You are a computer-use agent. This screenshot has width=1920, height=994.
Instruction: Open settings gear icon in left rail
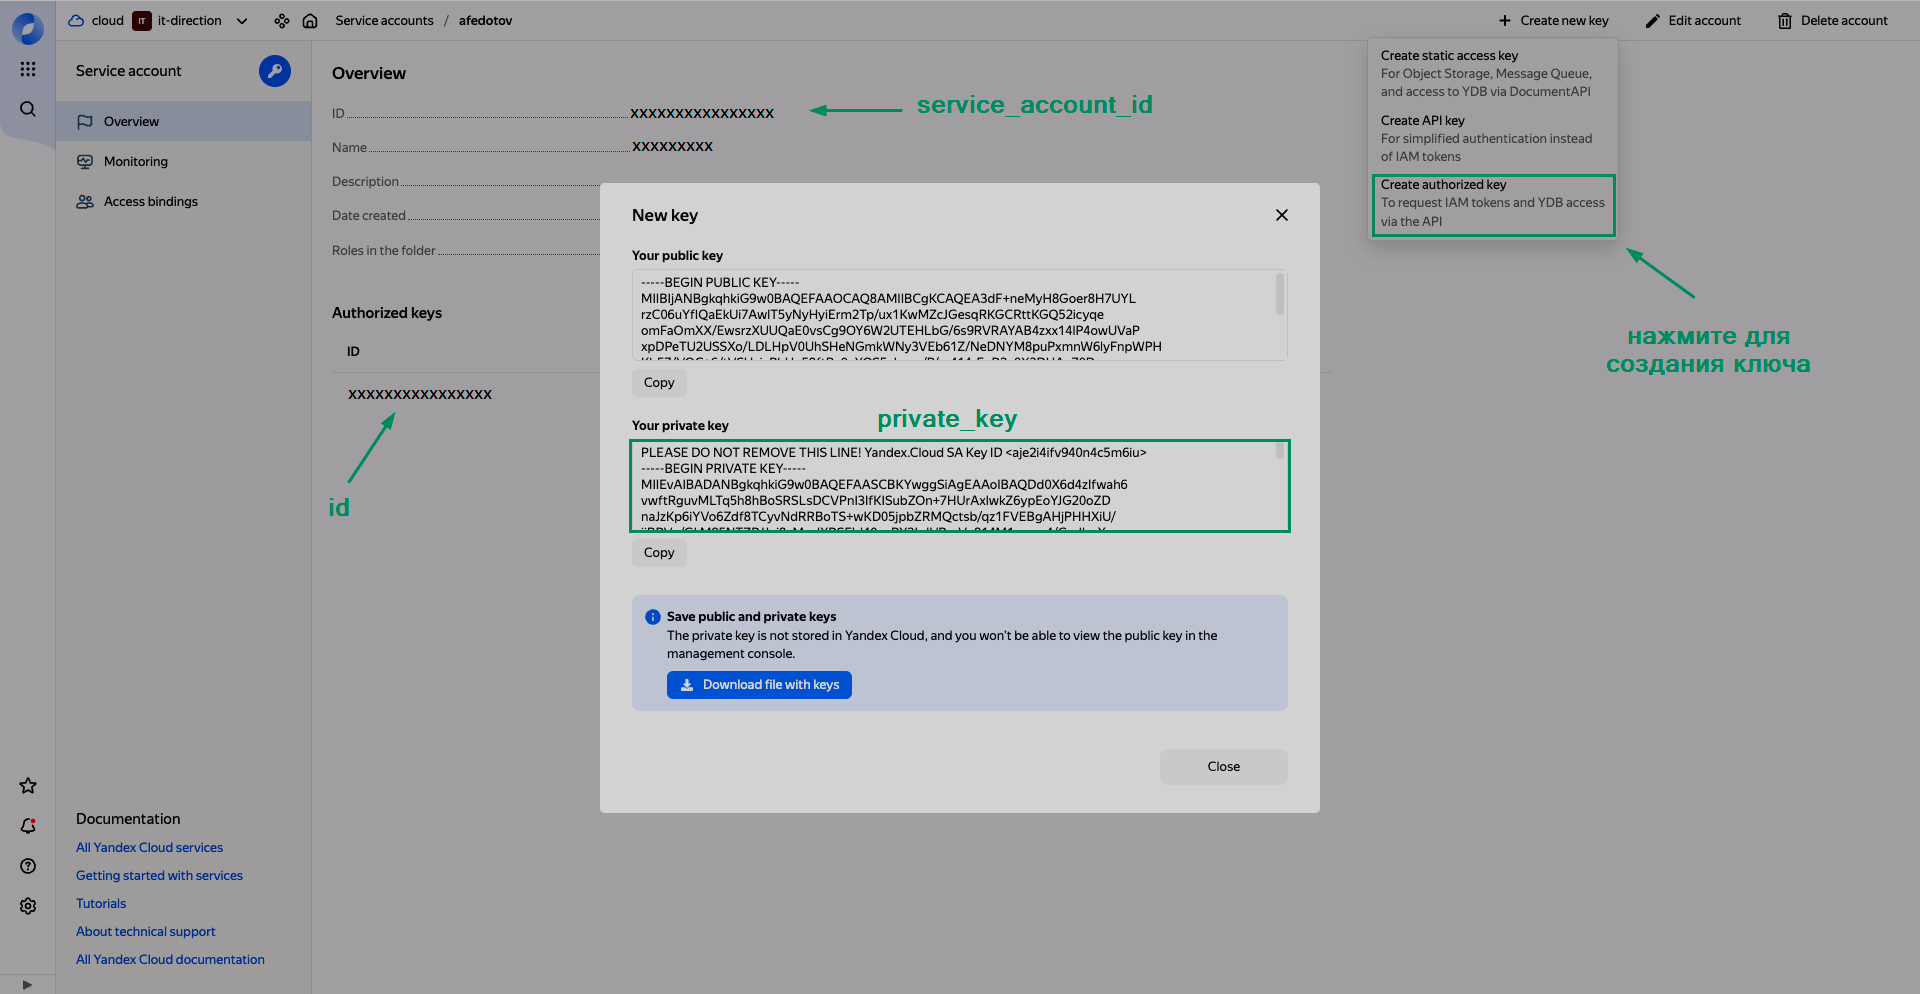pyautogui.click(x=28, y=906)
